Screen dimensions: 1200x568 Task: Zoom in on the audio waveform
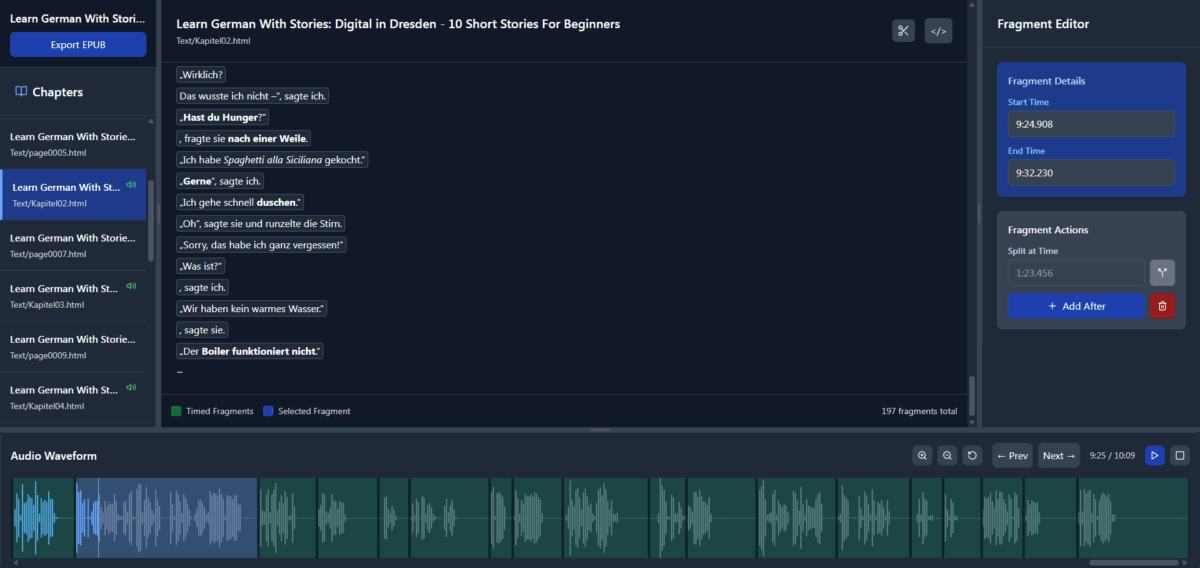coord(922,456)
